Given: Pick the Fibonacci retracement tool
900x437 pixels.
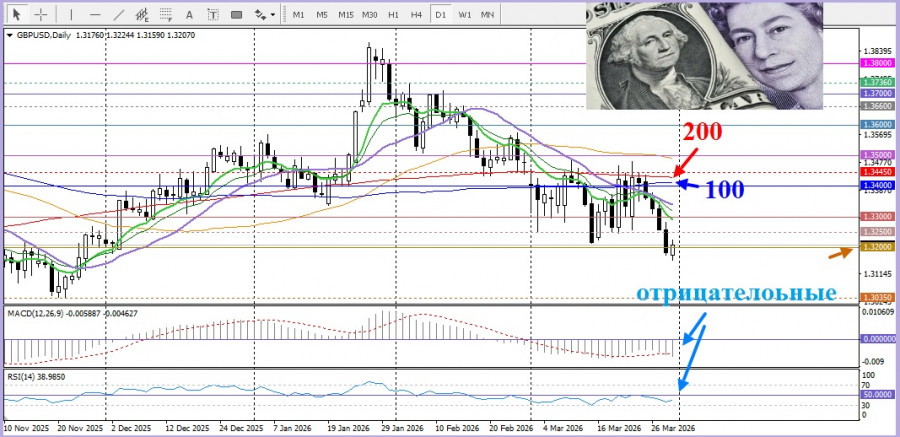Looking at the screenshot, I should pyautogui.click(x=166, y=15).
